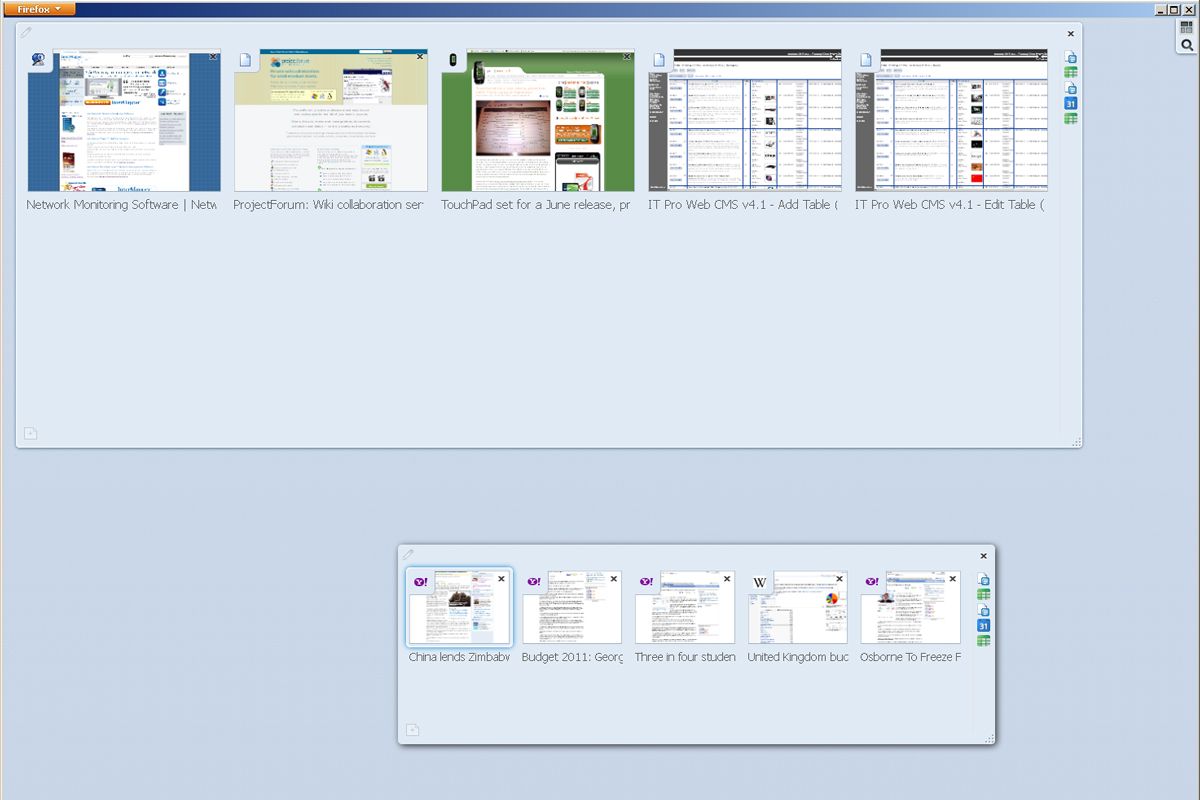
Task: Open the calendar 31 app tab in upper group
Action: point(1070,103)
